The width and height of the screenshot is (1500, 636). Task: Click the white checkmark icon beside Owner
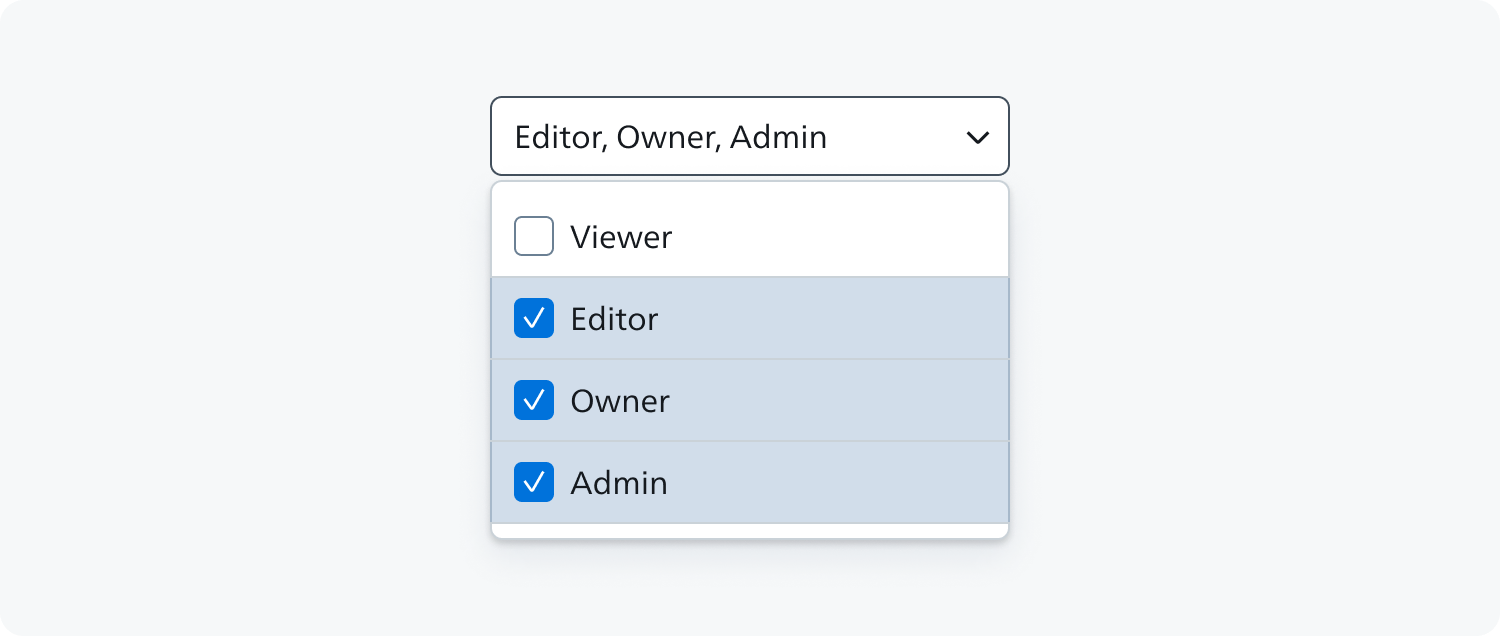[534, 400]
